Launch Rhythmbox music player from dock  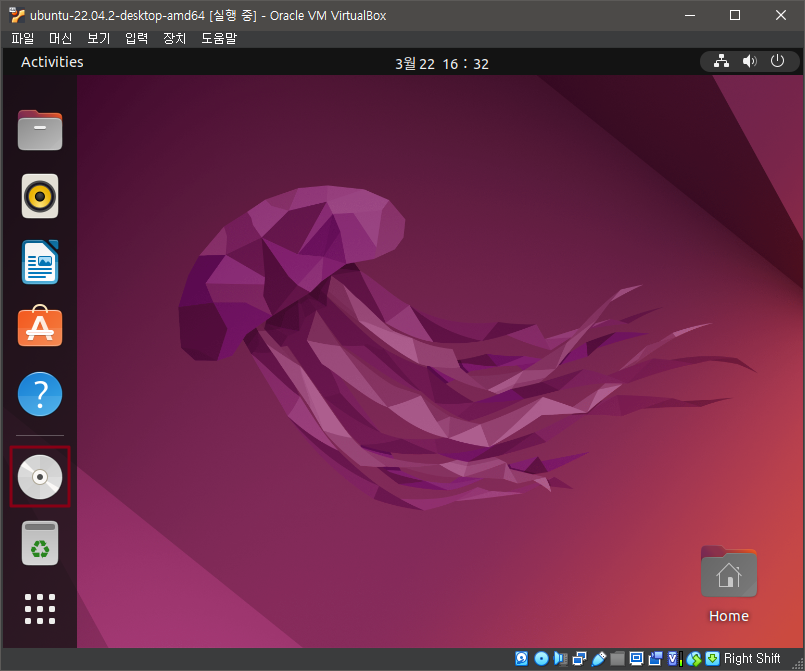[x=40, y=196]
